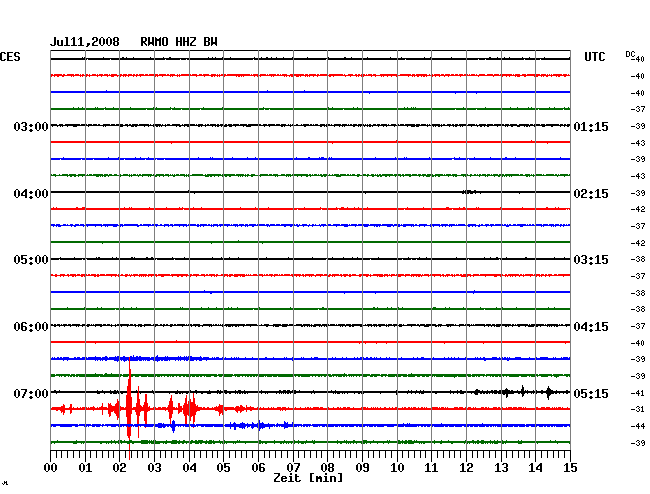Click minute tick label 03

coord(154,468)
